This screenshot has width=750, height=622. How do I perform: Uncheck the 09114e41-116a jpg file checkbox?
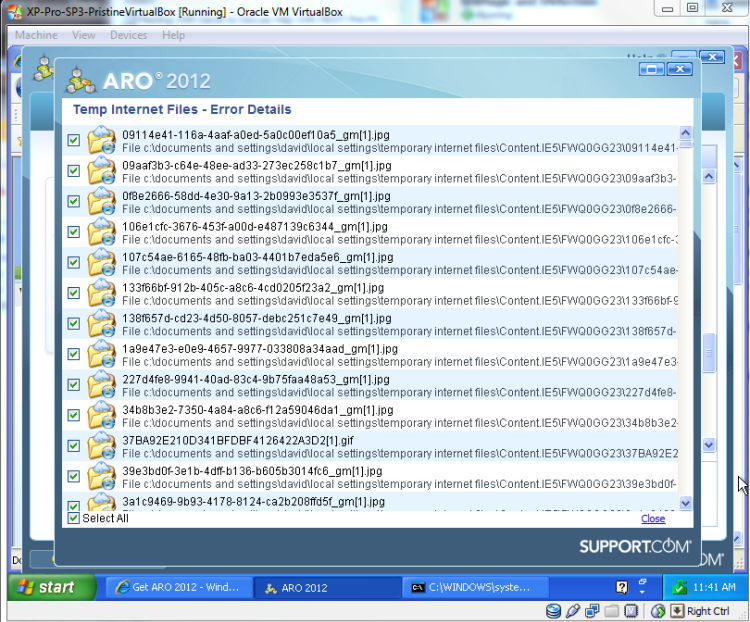[x=74, y=140]
